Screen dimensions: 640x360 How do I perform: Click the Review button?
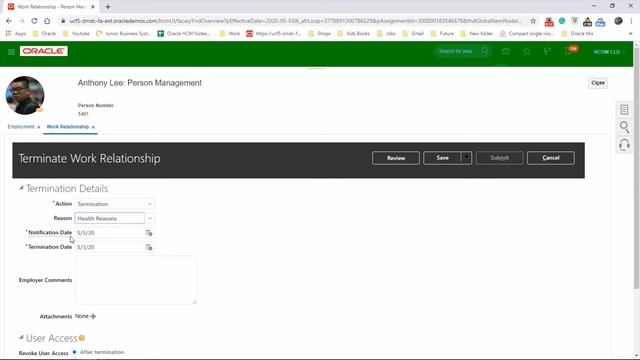(x=396, y=158)
